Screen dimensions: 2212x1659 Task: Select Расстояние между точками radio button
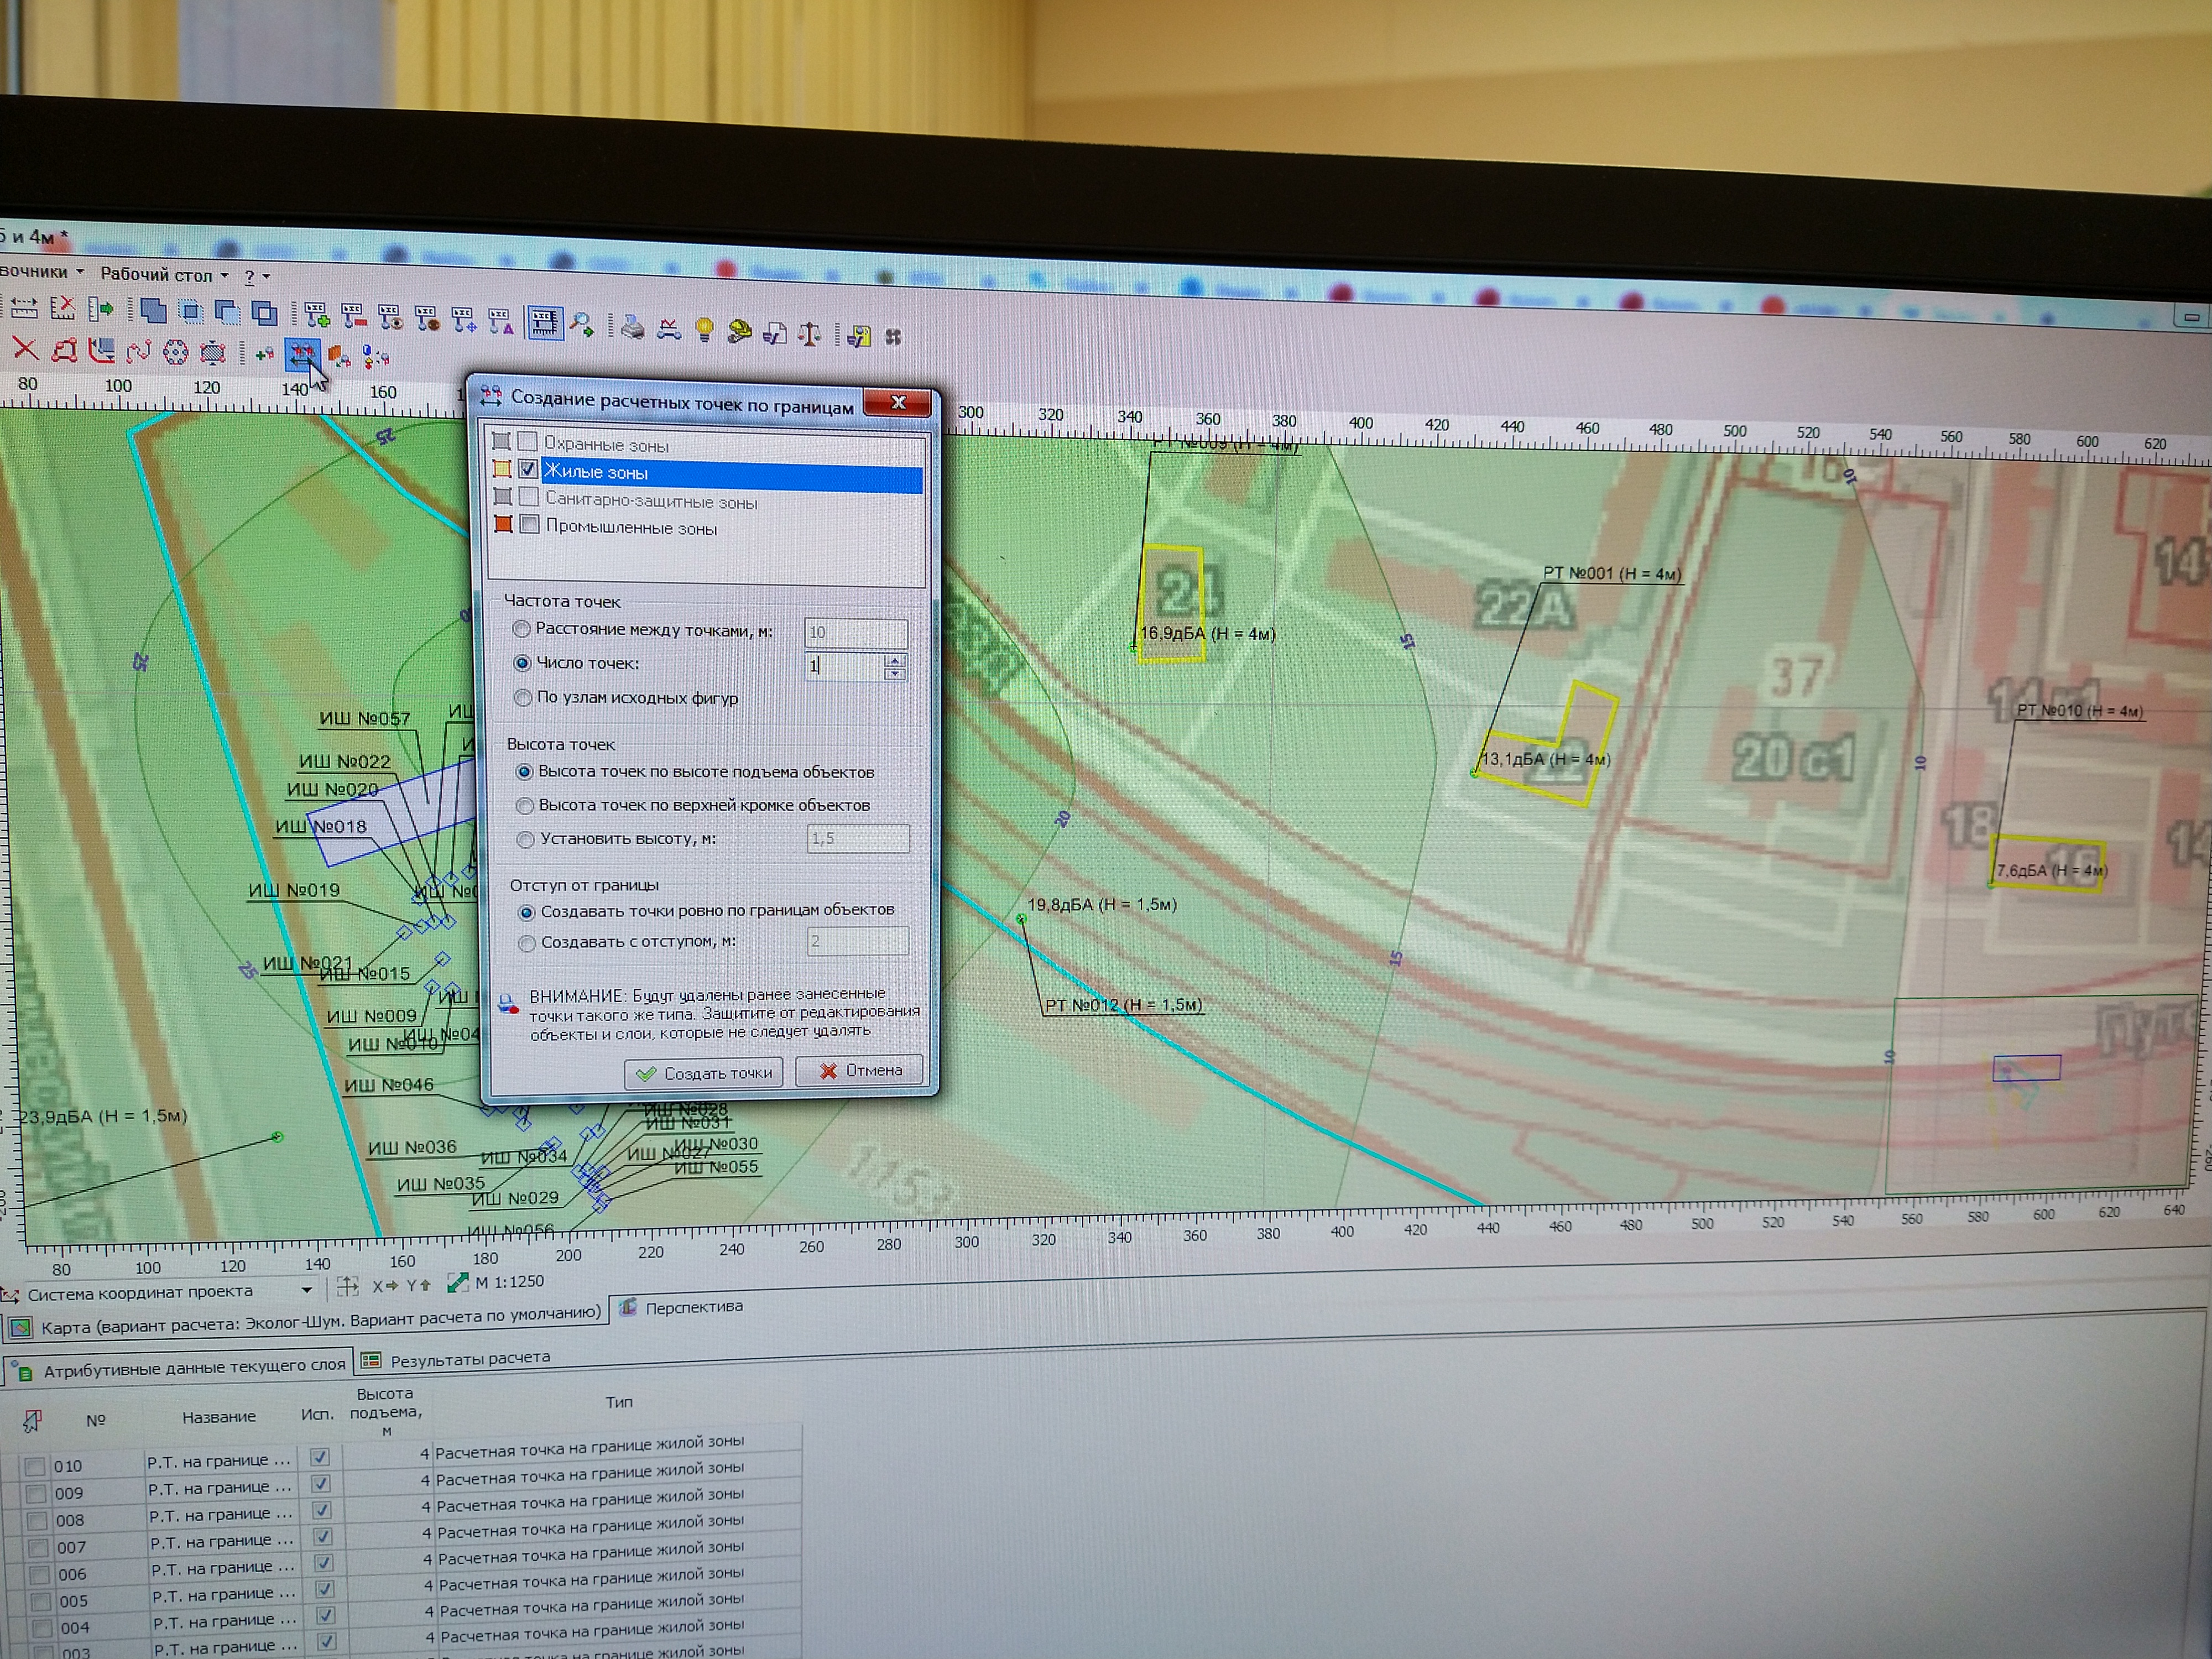(x=521, y=629)
